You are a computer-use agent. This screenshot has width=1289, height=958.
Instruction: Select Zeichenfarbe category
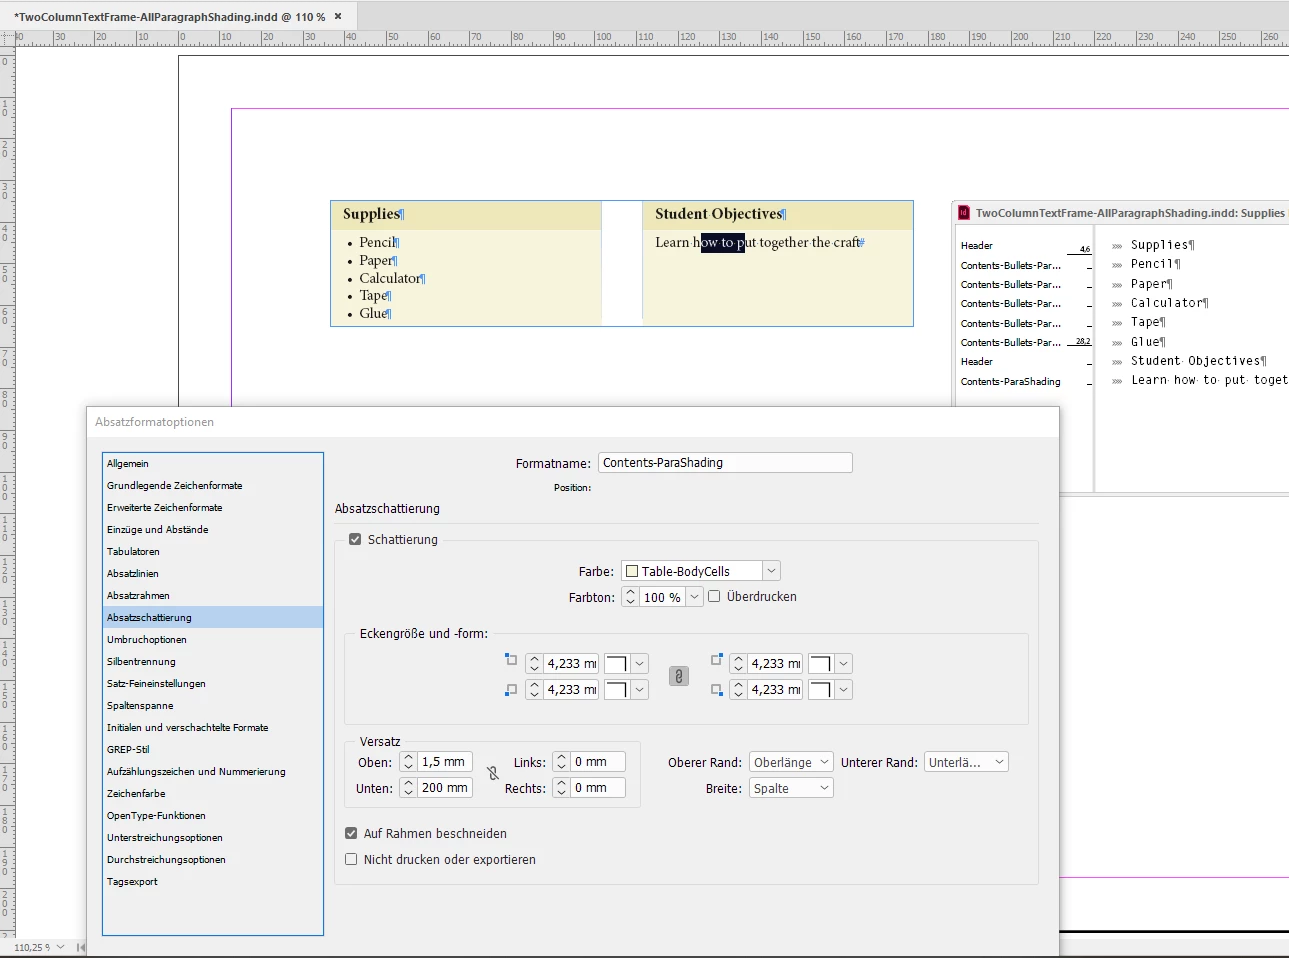(x=213, y=794)
